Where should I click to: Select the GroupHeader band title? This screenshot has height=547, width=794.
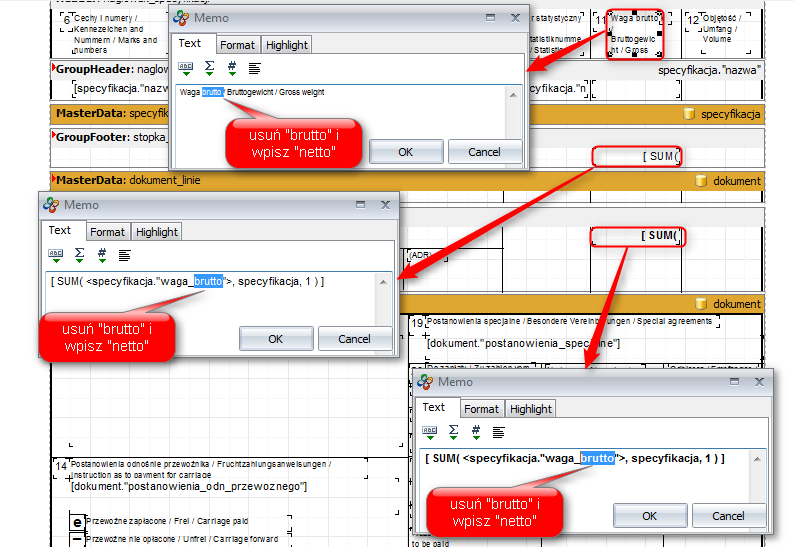click(x=111, y=69)
